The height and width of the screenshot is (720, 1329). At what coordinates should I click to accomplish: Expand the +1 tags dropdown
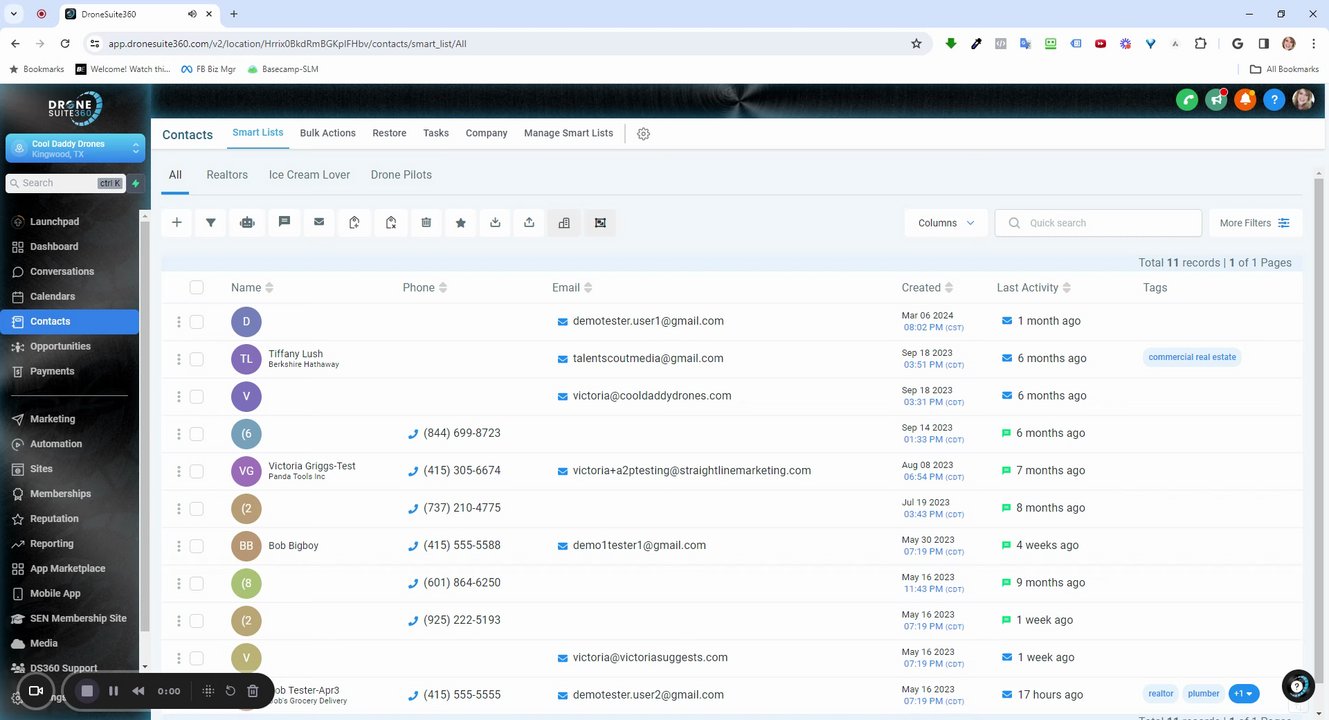tap(1243, 694)
